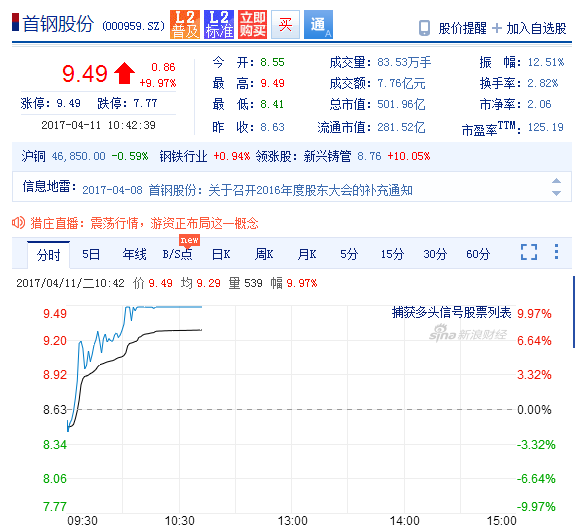Click 沪铜 futures quote label
The width and height of the screenshot is (575, 527).
pyautogui.click(x=33, y=157)
